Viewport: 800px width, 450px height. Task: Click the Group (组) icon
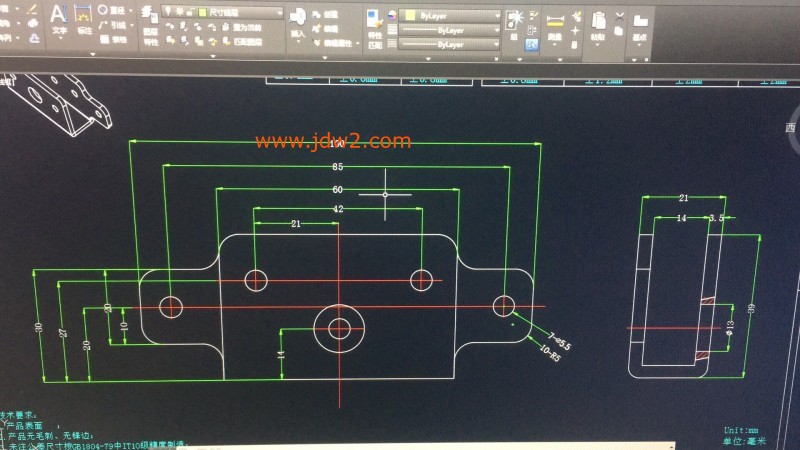pos(516,19)
